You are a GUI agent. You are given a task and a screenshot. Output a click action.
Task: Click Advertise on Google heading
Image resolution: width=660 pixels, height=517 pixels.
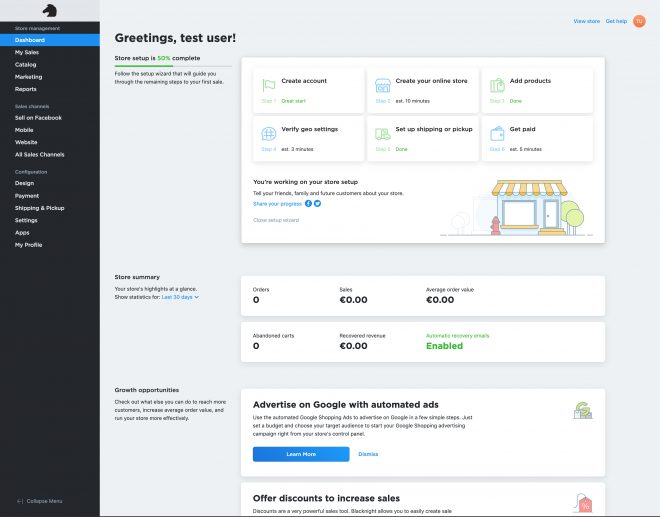[x=346, y=405]
